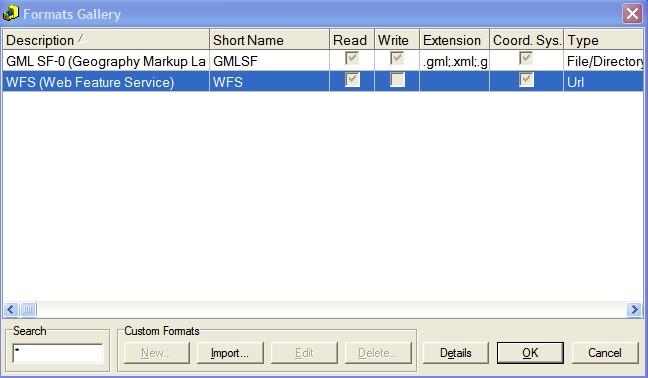The width and height of the screenshot is (648, 378).
Task: Click the greyed-out New... button
Action: click(x=156, y=353)
